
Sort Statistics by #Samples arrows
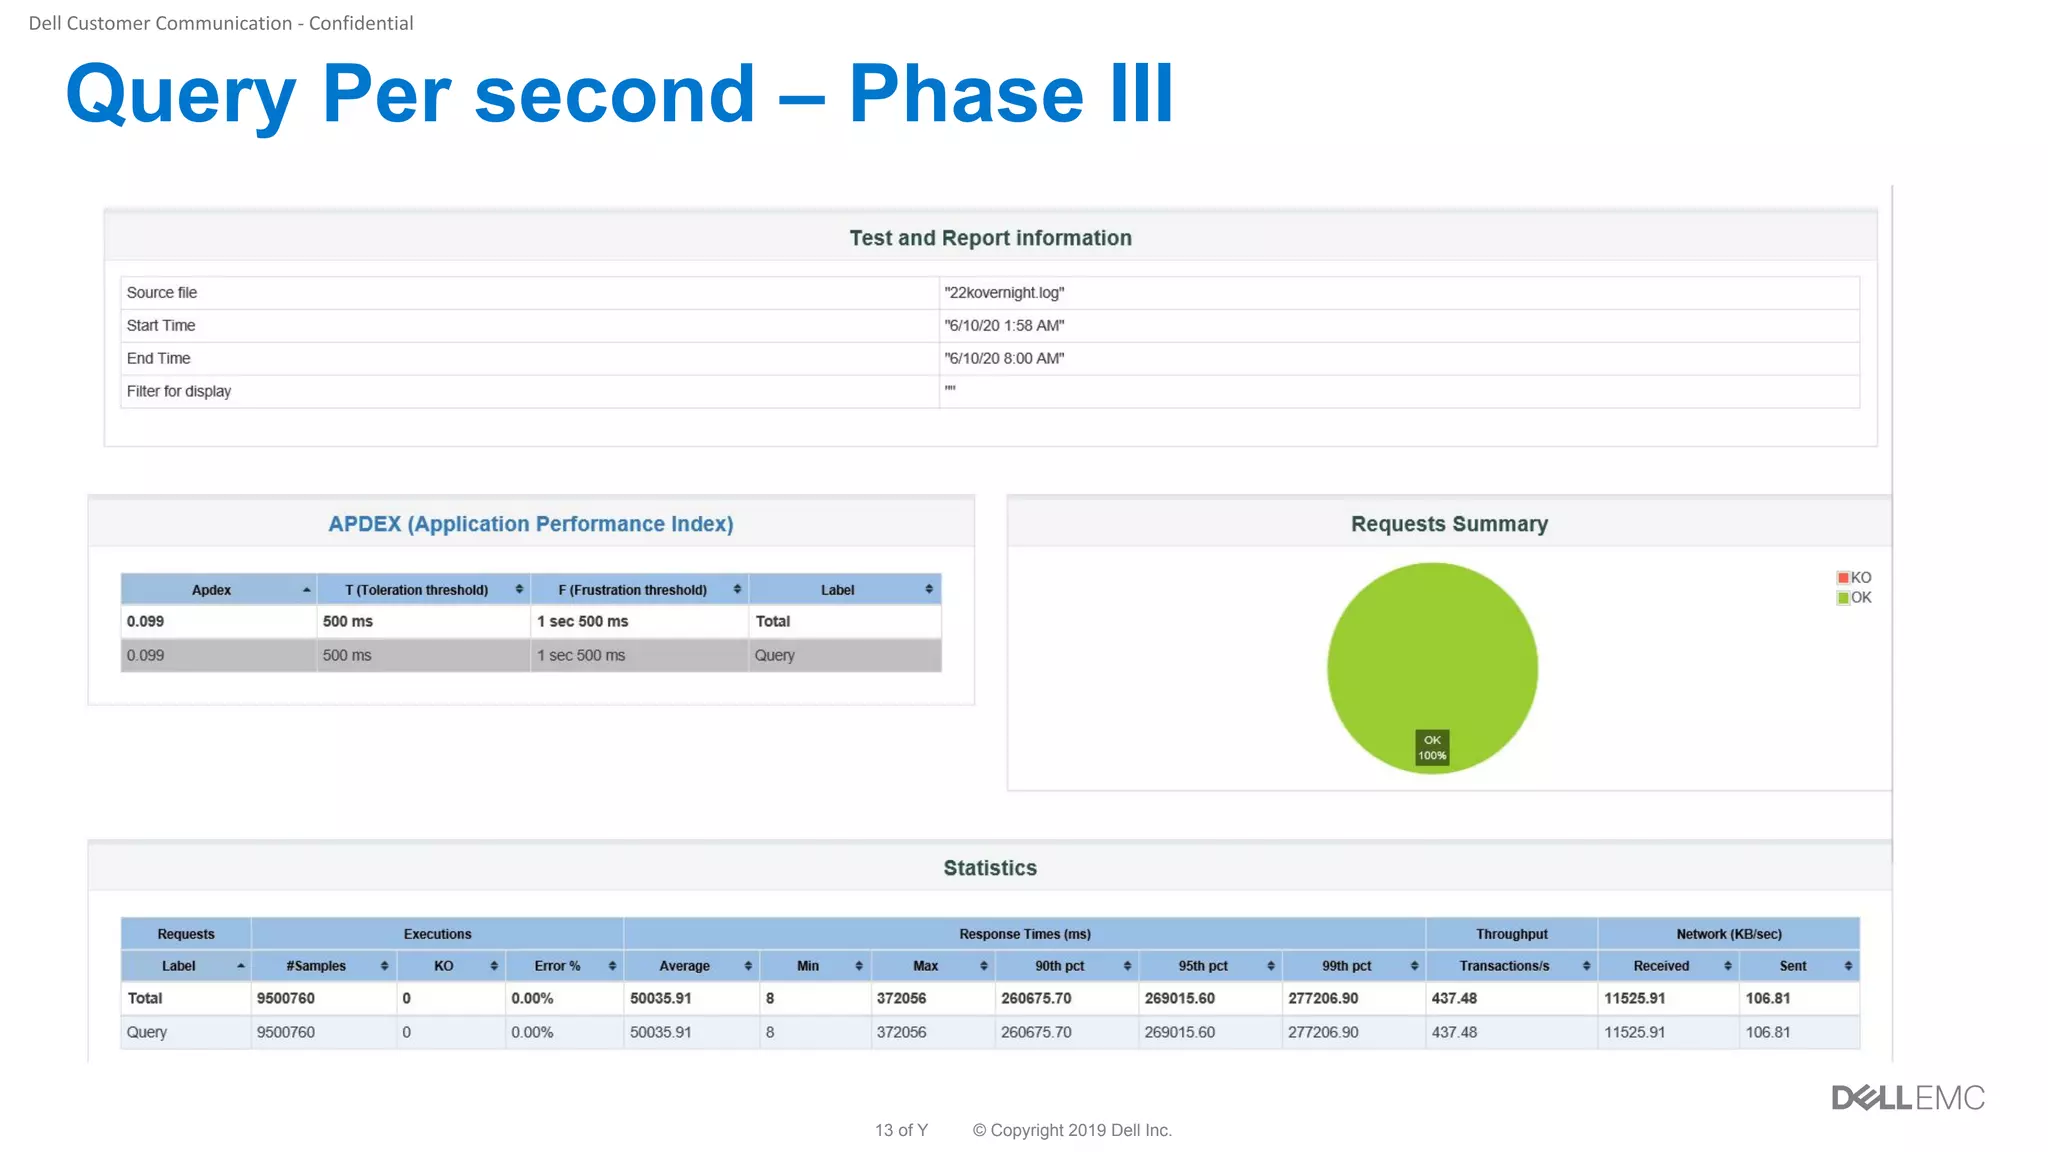[x=384, y=966]
